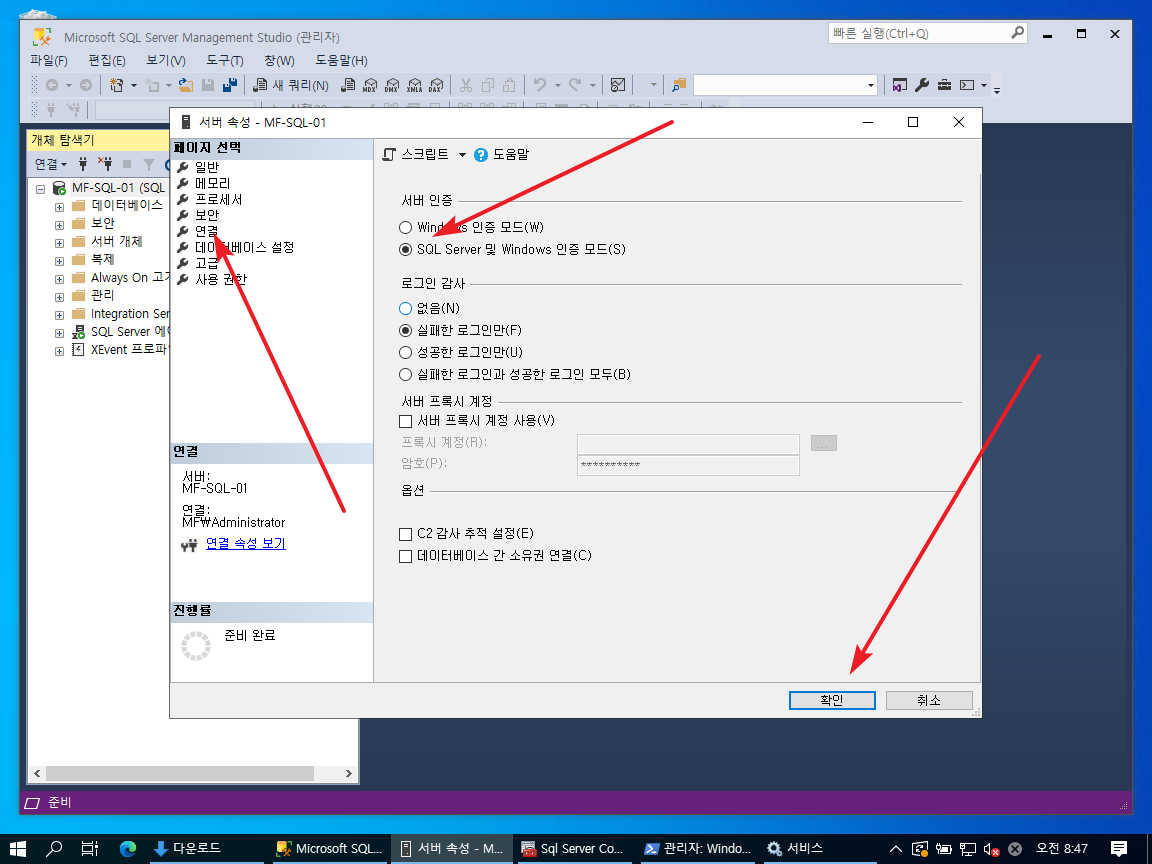Click the Find in Files icon
This screenshot has width=1152, height=864.
(679, 85)
